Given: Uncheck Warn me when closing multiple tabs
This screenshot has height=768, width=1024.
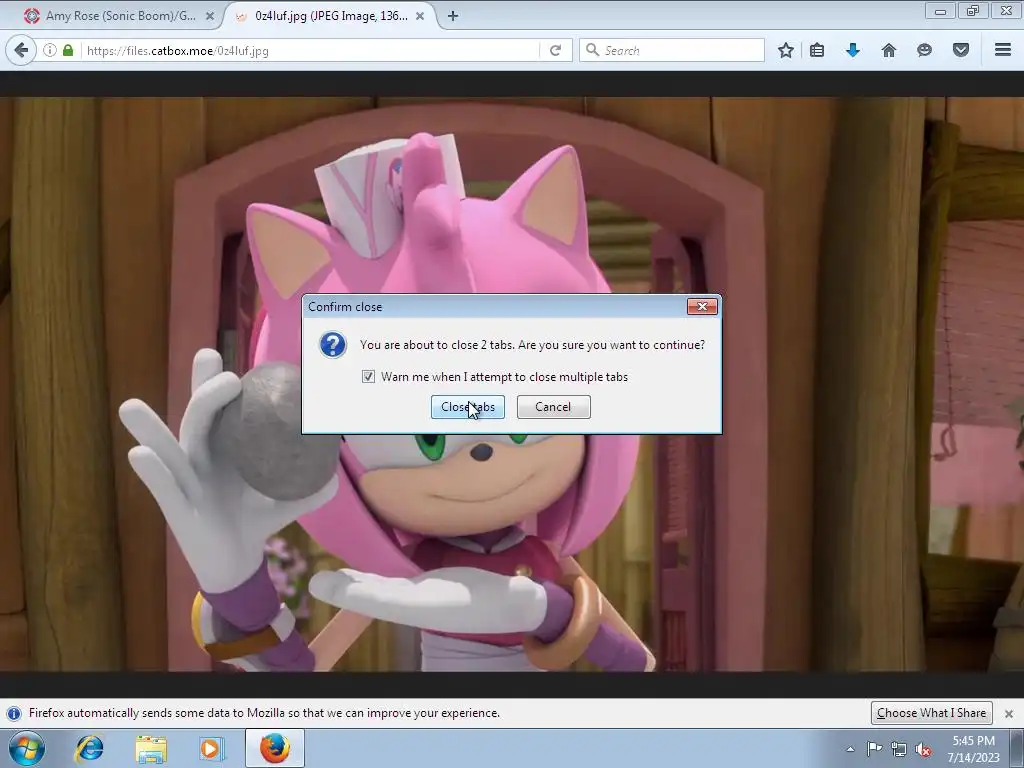Looking at the screenshot, I should click(x=368, y=377).
